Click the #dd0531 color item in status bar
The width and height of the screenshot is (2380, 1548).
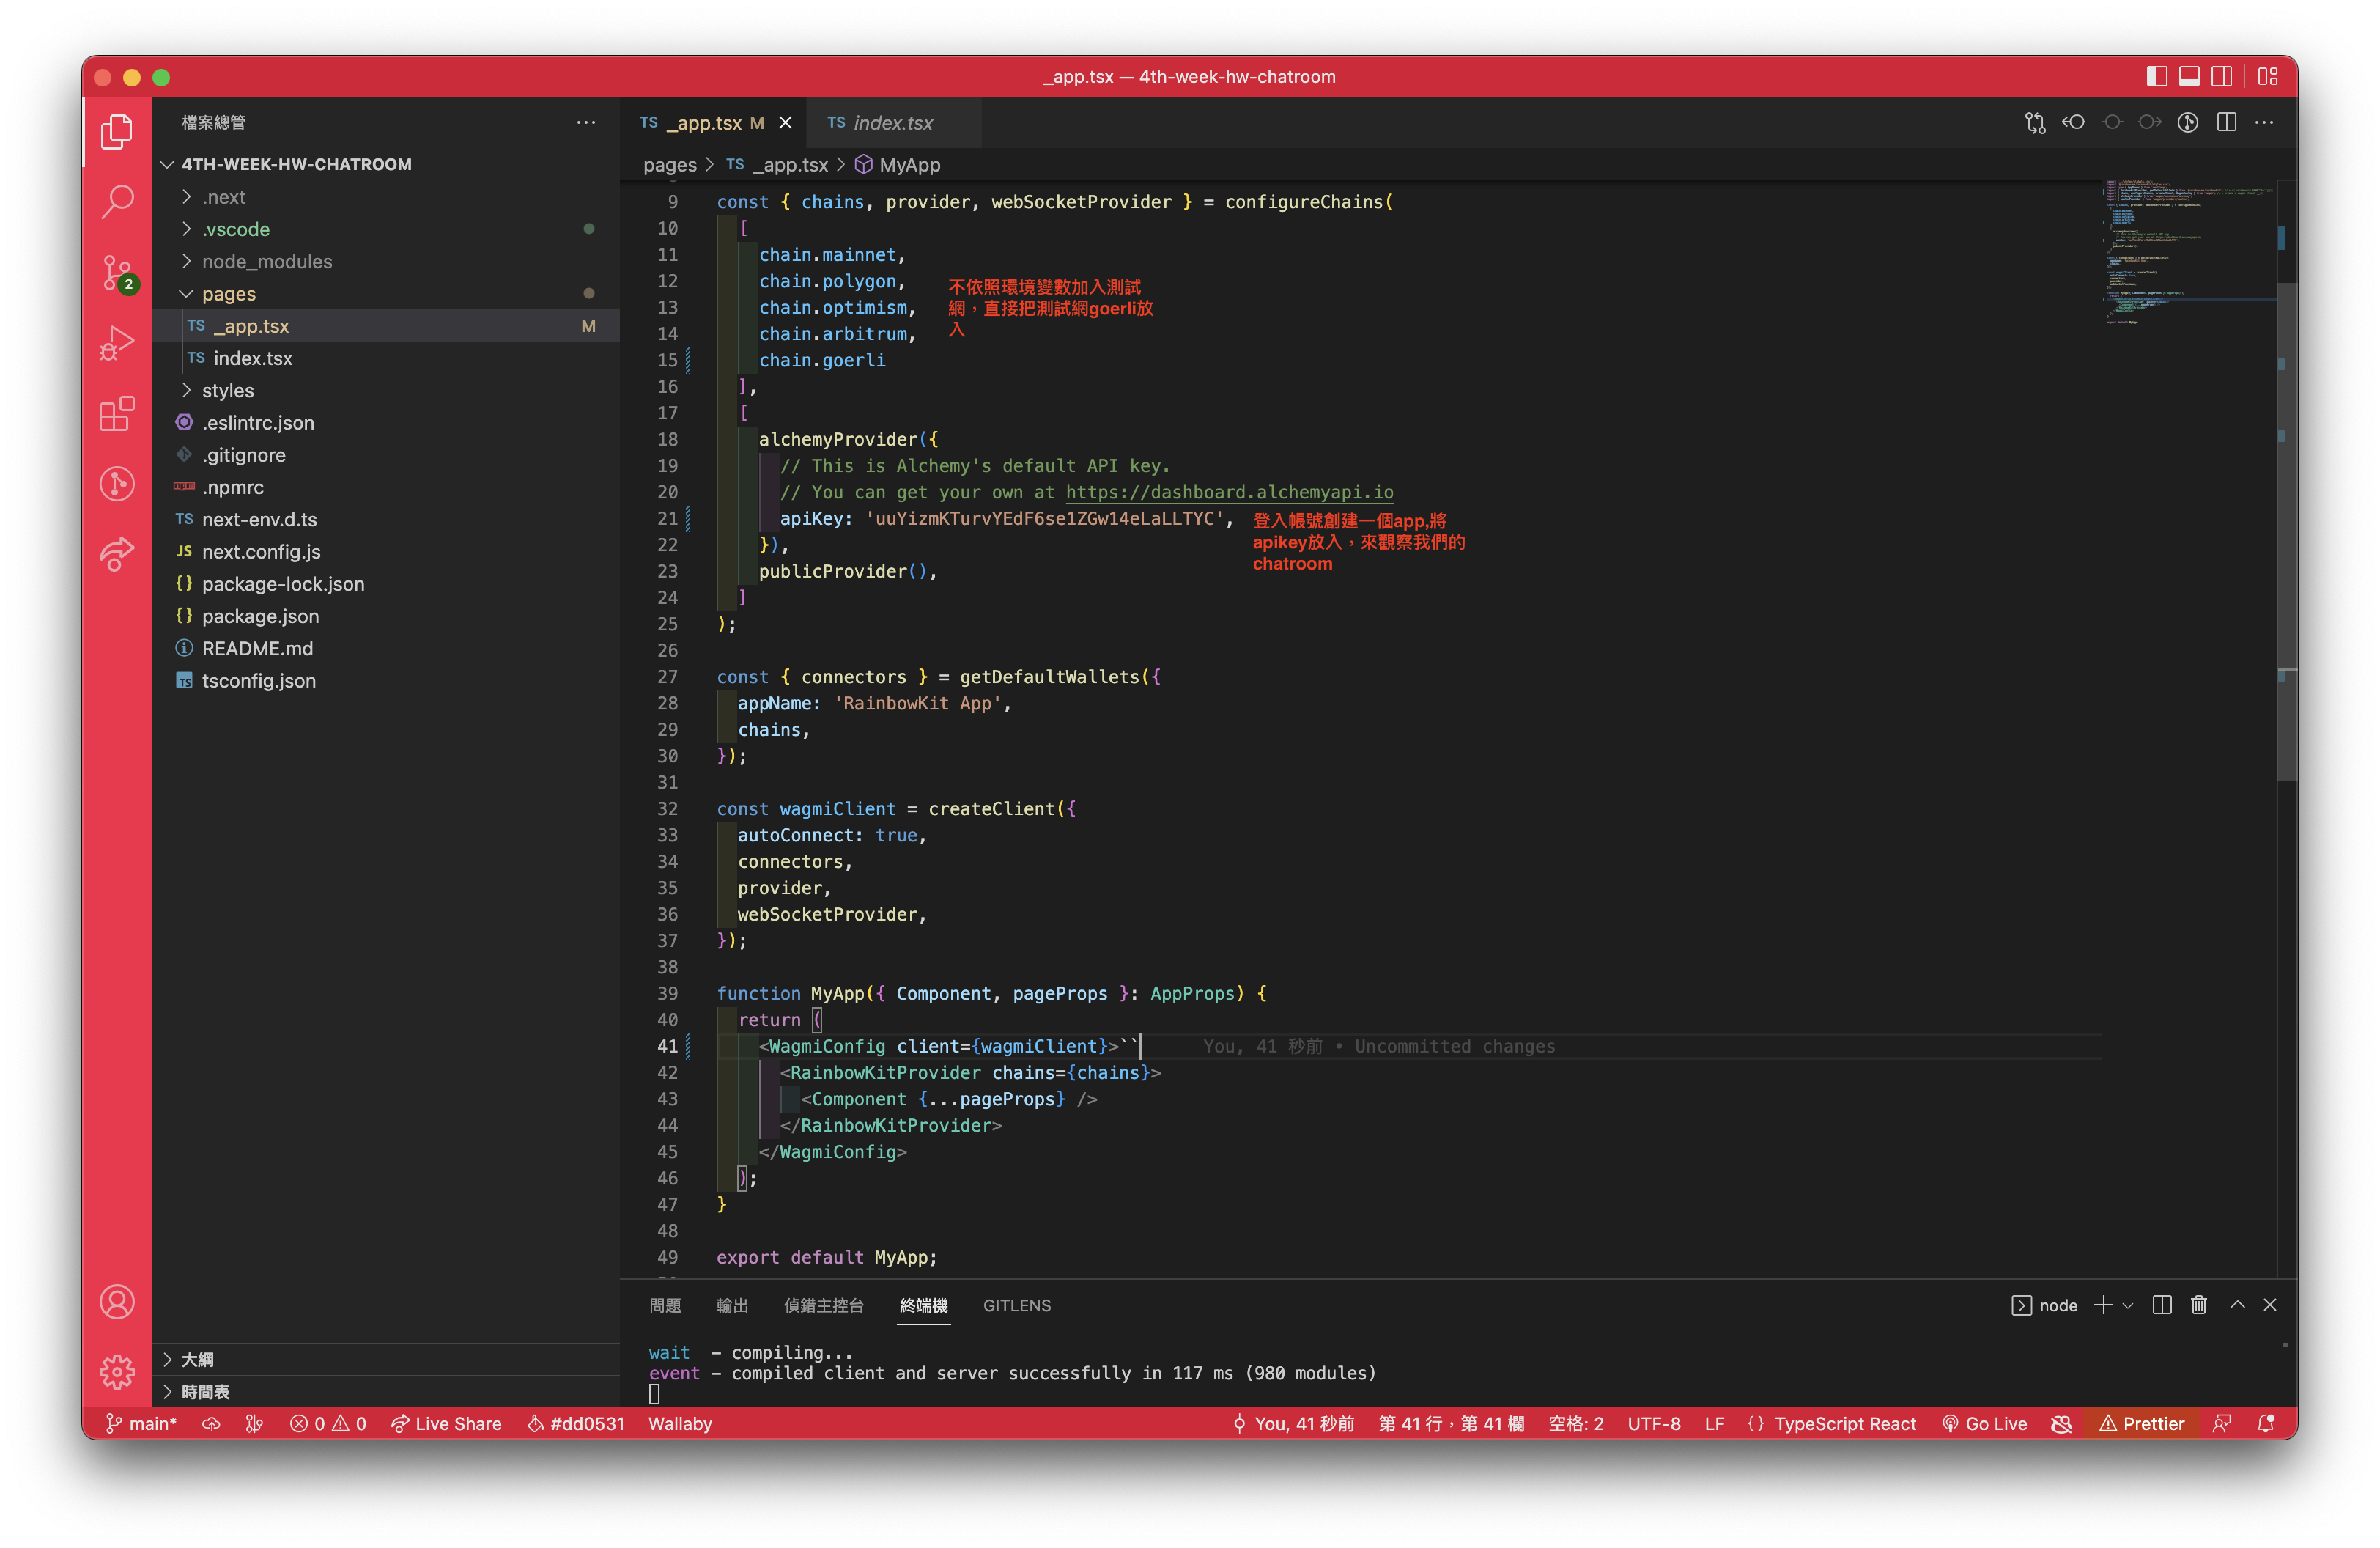576,1423
